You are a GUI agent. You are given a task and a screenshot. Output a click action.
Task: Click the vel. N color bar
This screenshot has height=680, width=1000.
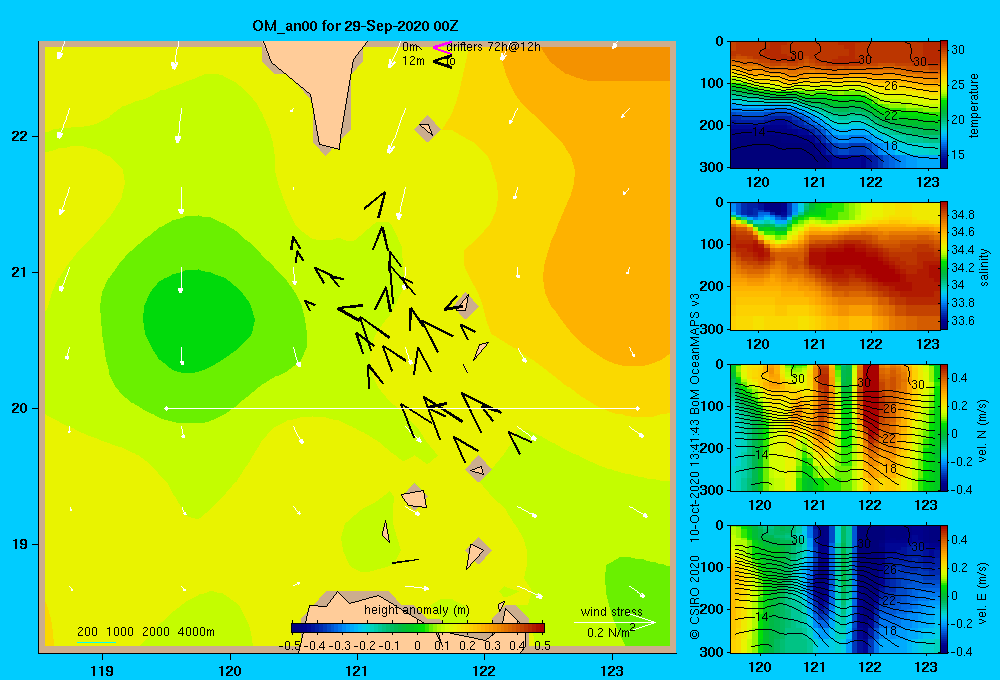tap(944, 427)
